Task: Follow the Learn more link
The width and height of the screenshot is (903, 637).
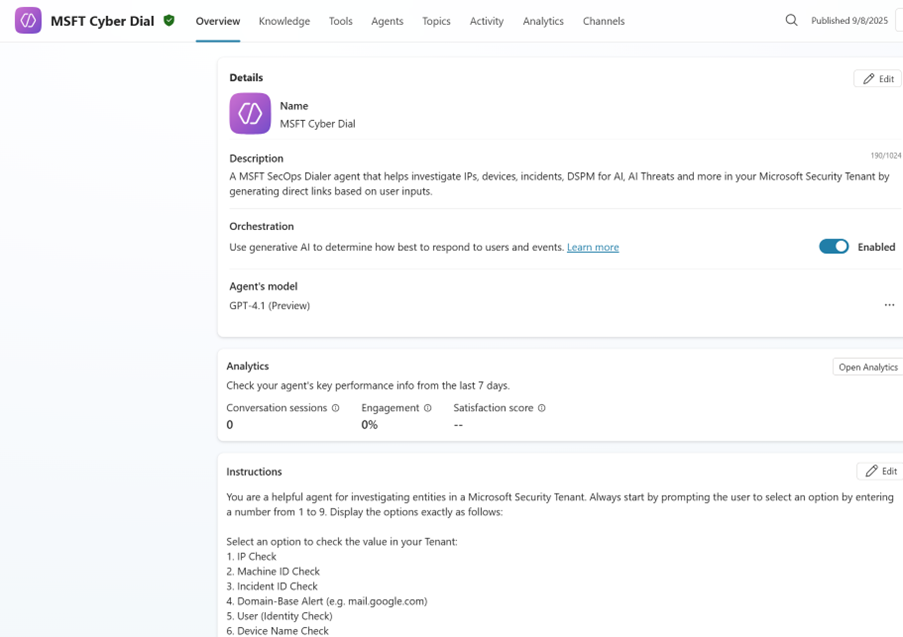Action: [593, 247]
